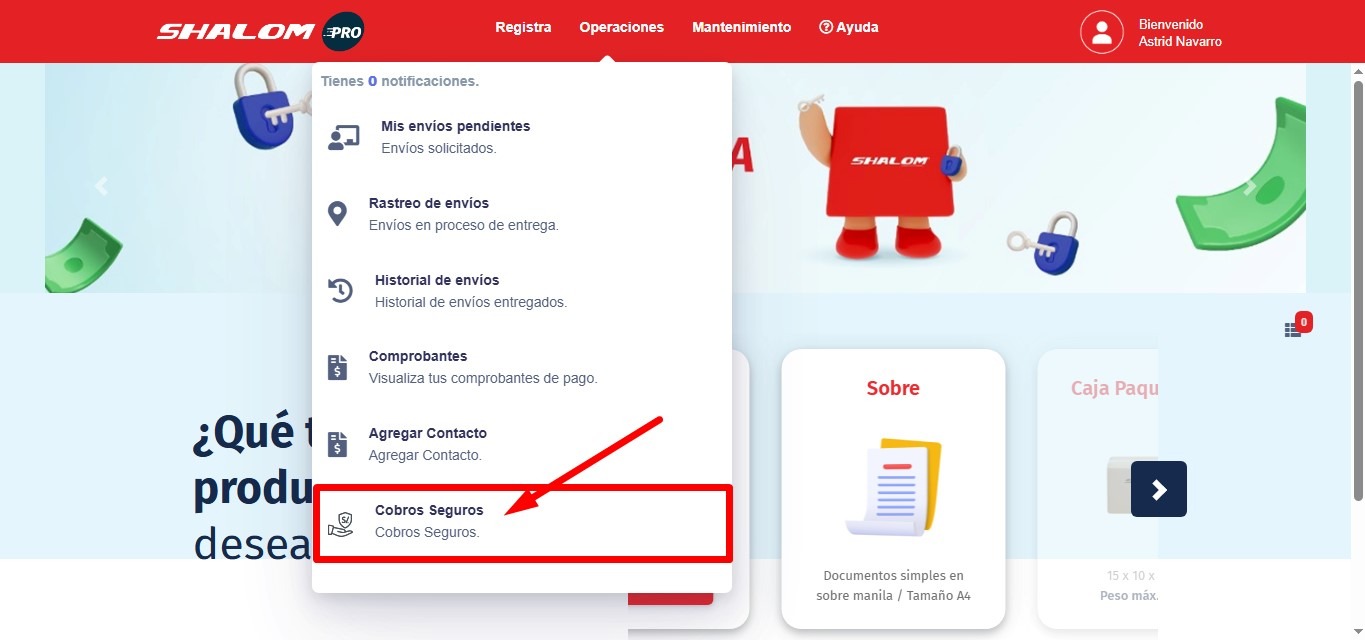Go to previous banner slide arrow
This screenshot has height=640, width=1365.
pos(100,185)
